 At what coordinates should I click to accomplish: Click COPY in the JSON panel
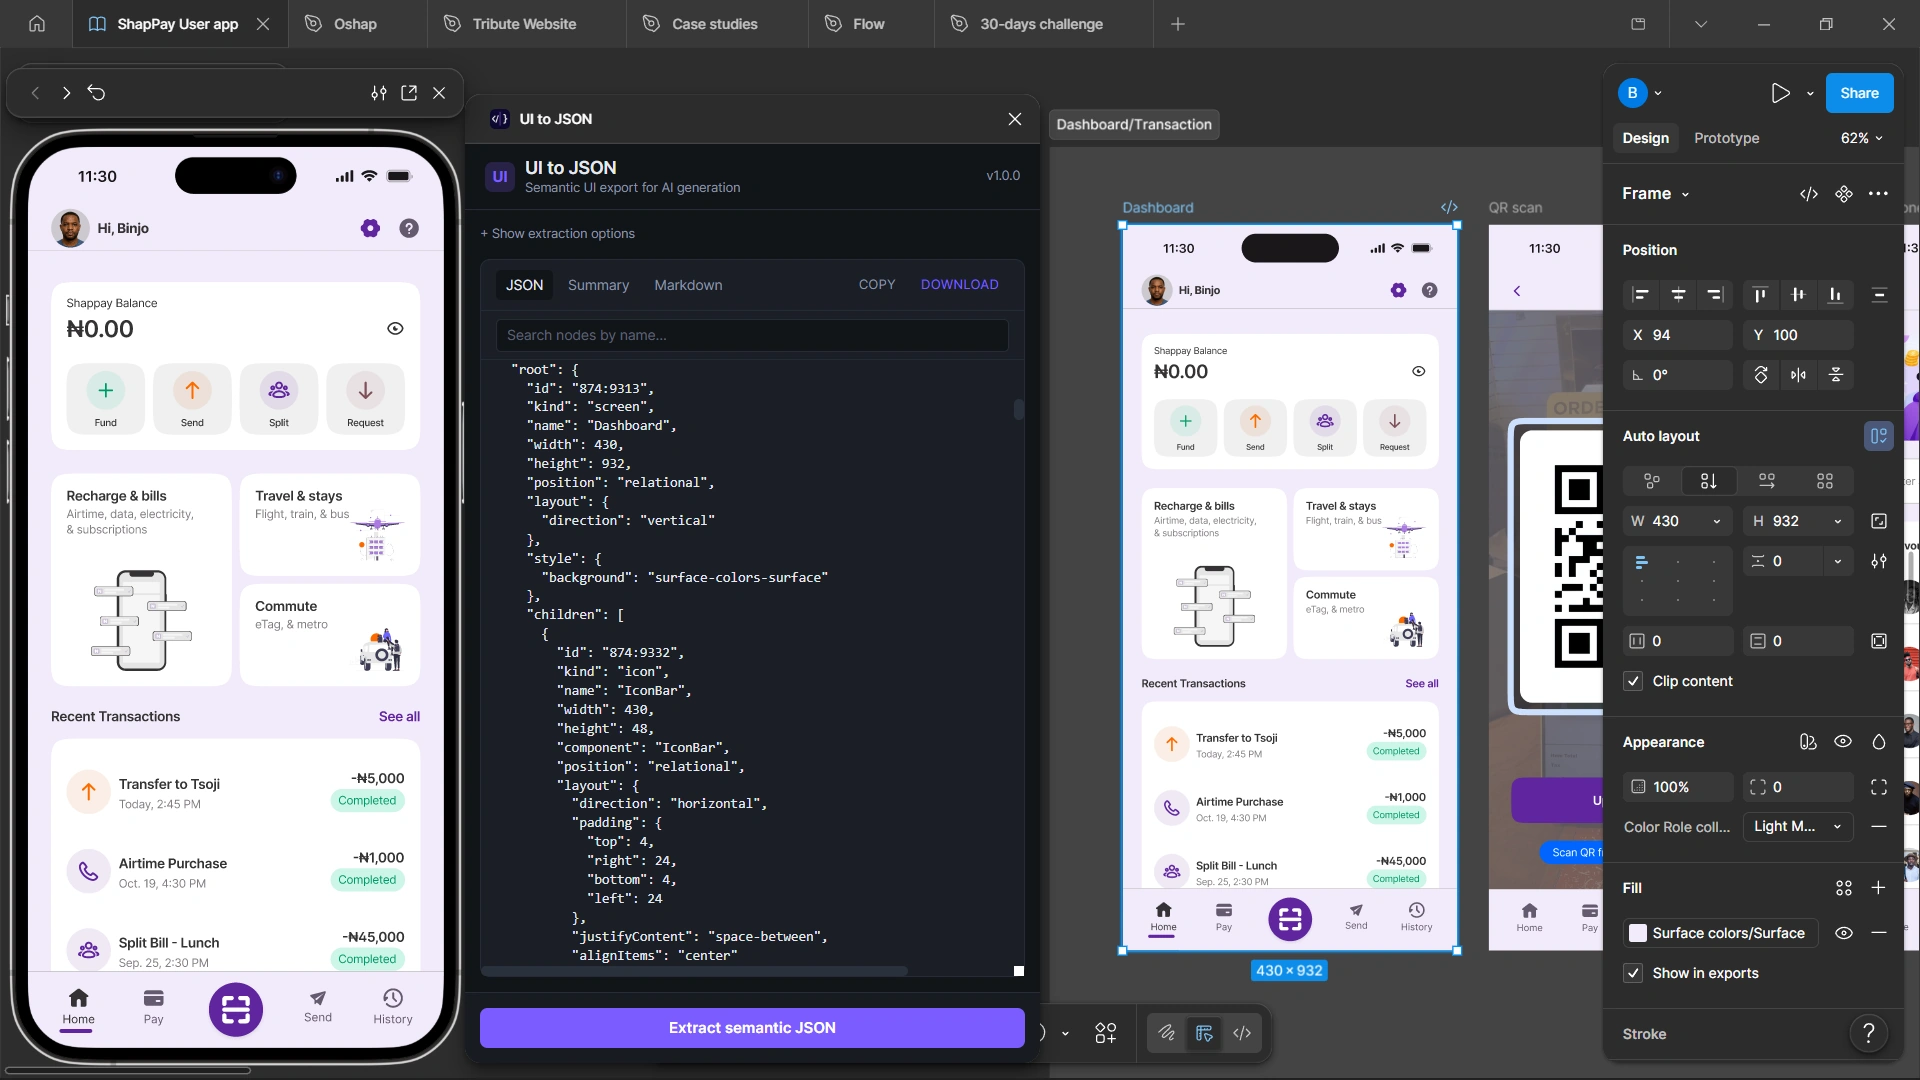877,285
